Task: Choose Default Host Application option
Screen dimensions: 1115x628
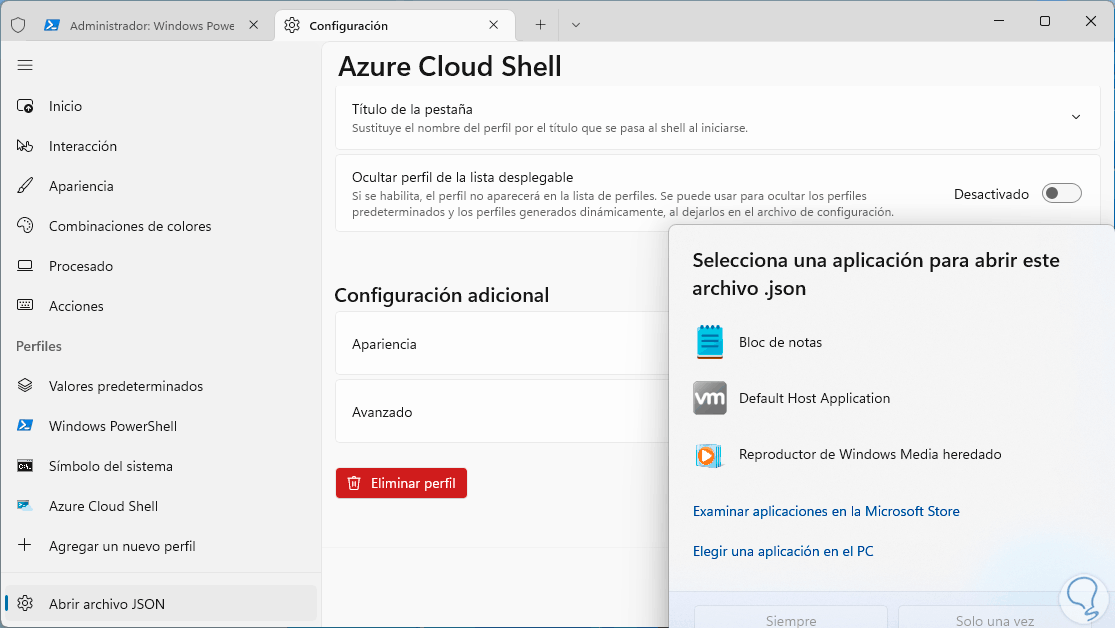Action: coord(813,398)
